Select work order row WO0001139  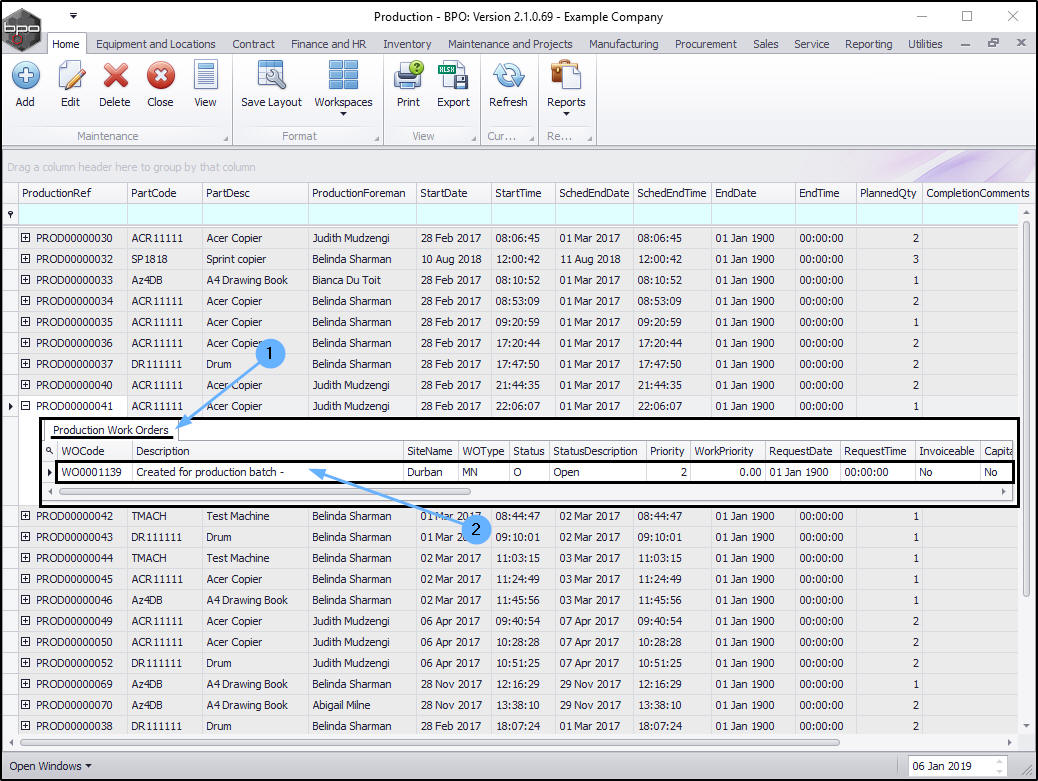(x=91, y=472)
